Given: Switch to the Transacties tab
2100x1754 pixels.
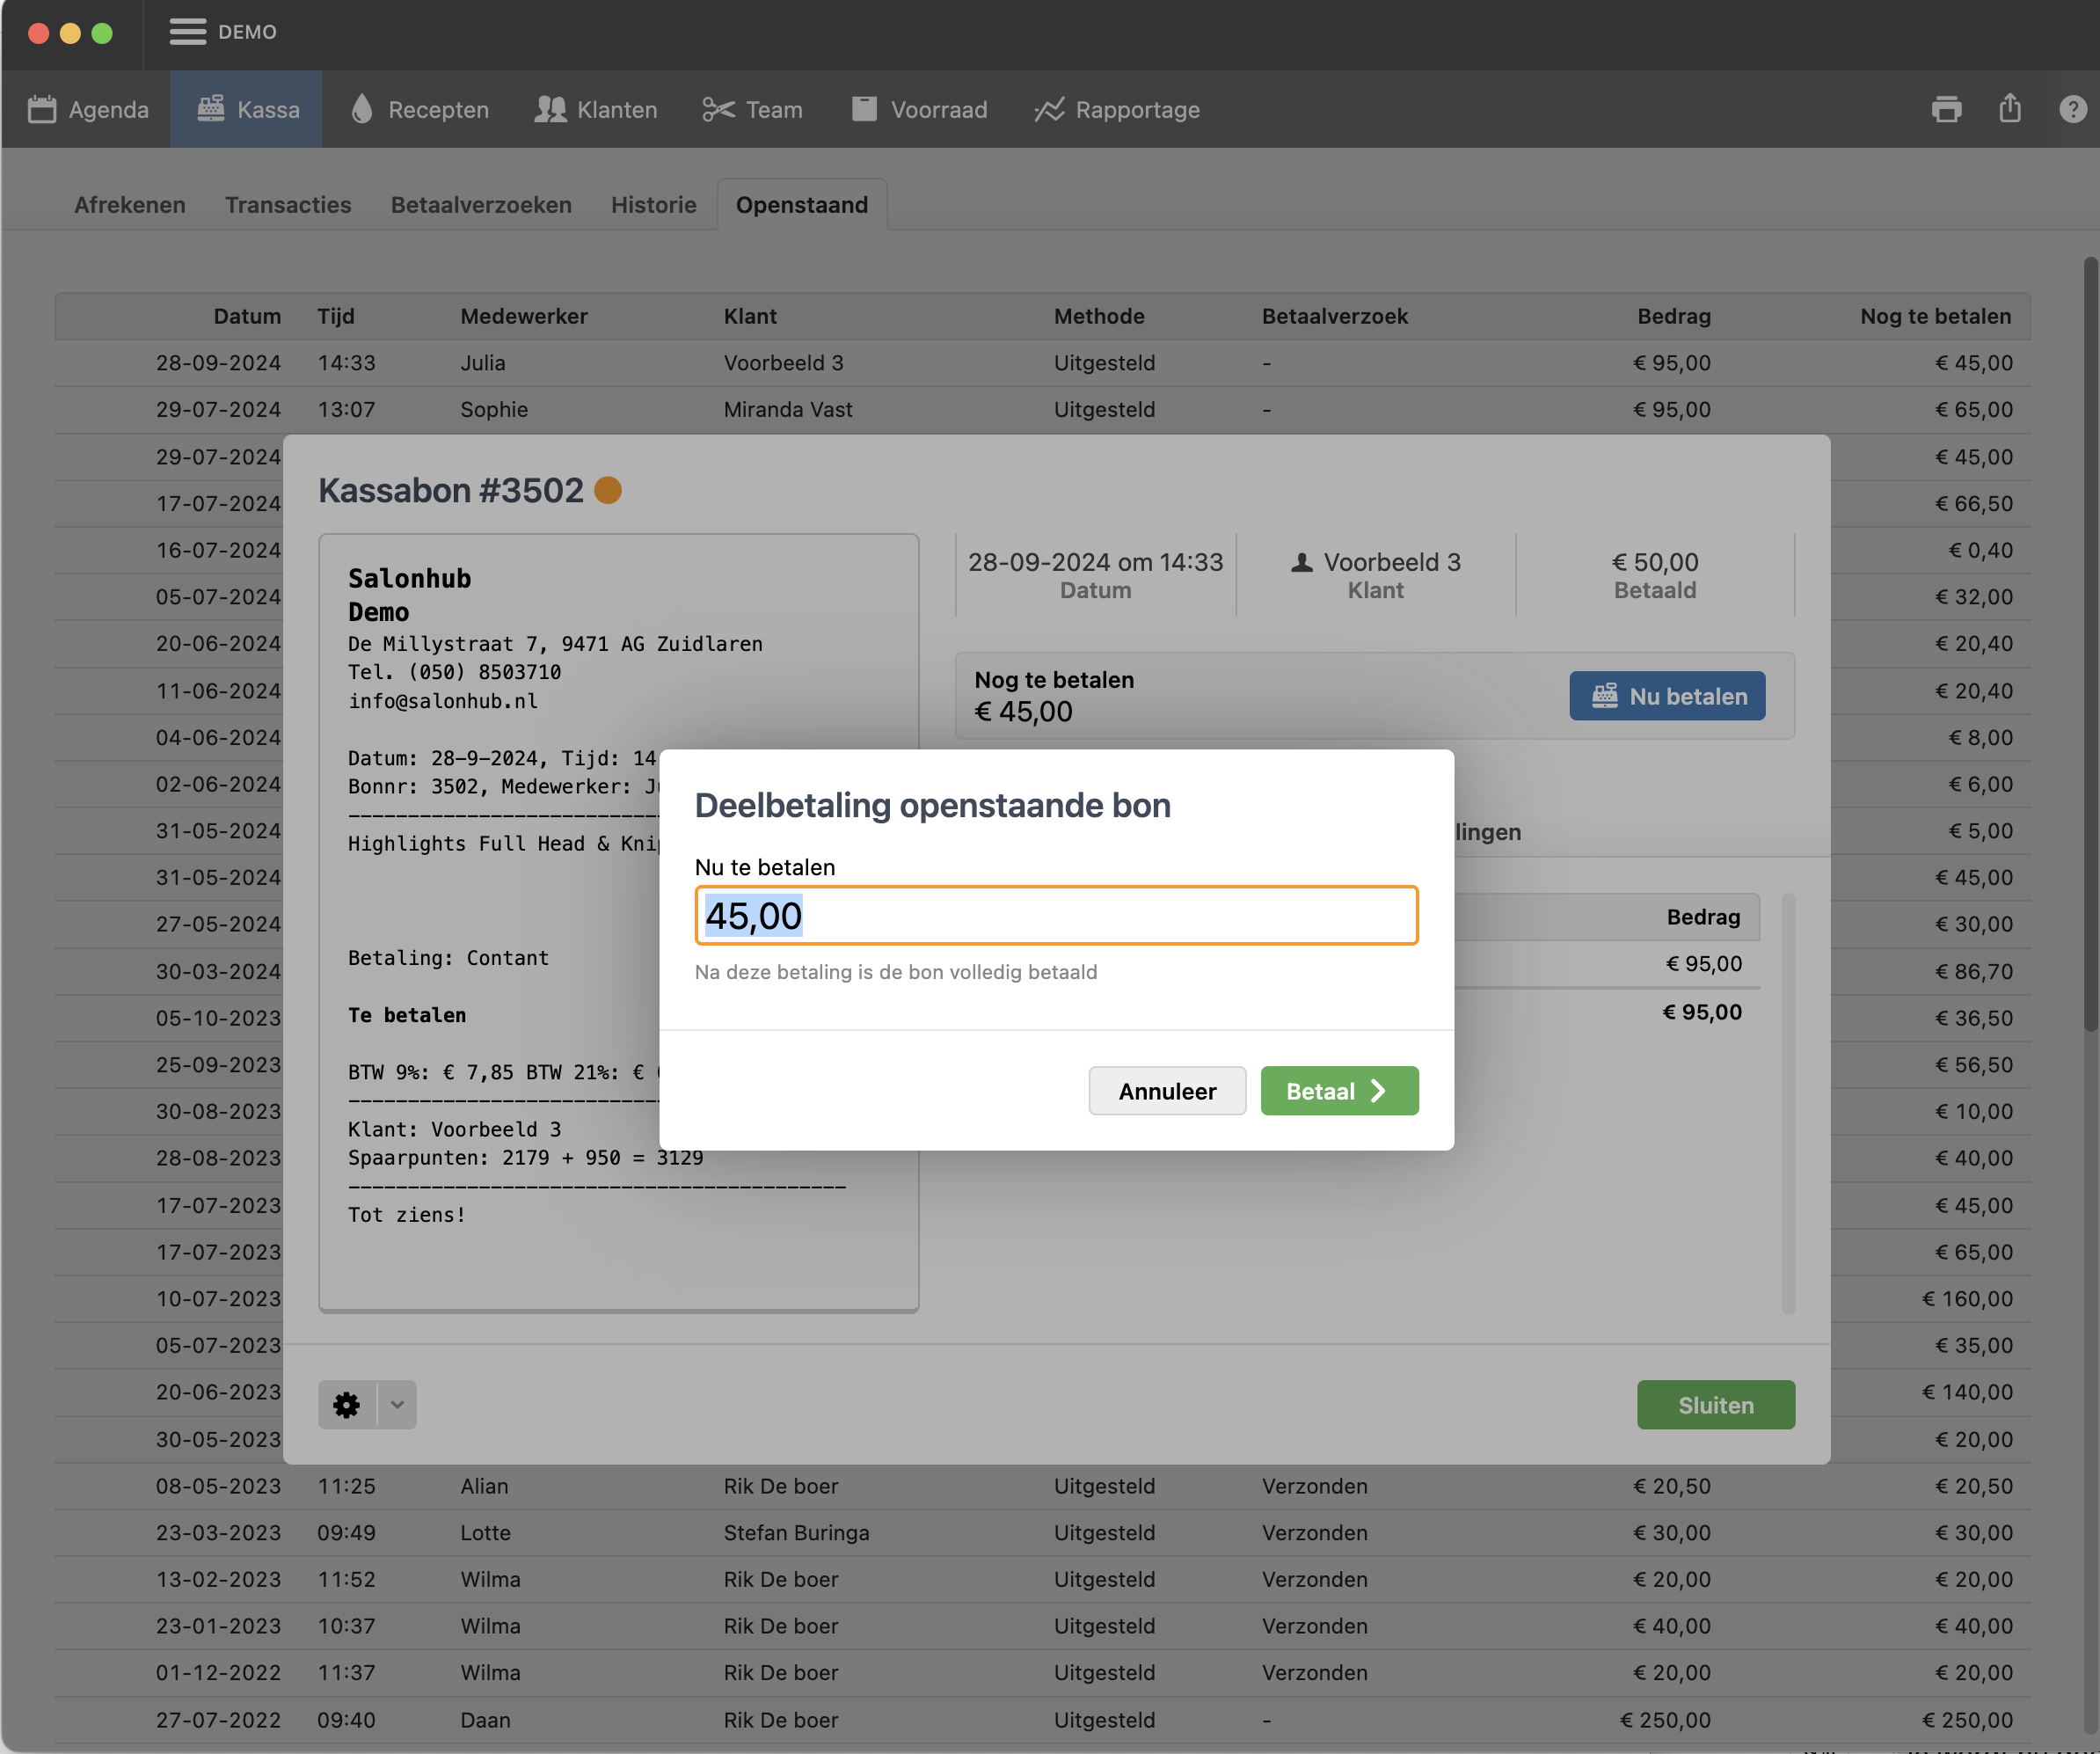Looking at the screenshot, I should coord(288,205).
